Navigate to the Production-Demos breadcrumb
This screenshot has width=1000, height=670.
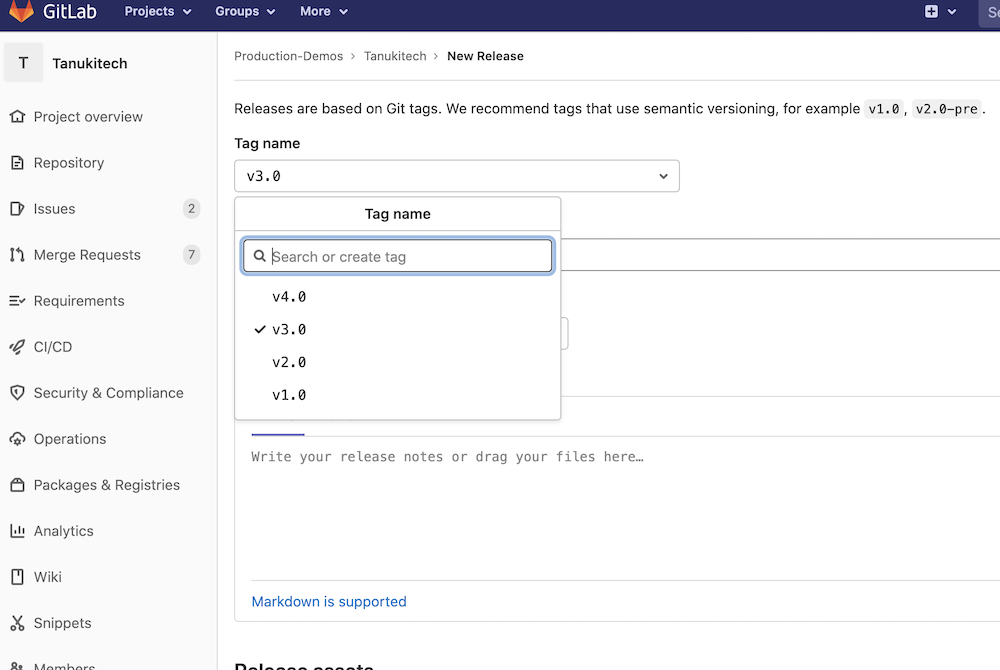(288, 56)
